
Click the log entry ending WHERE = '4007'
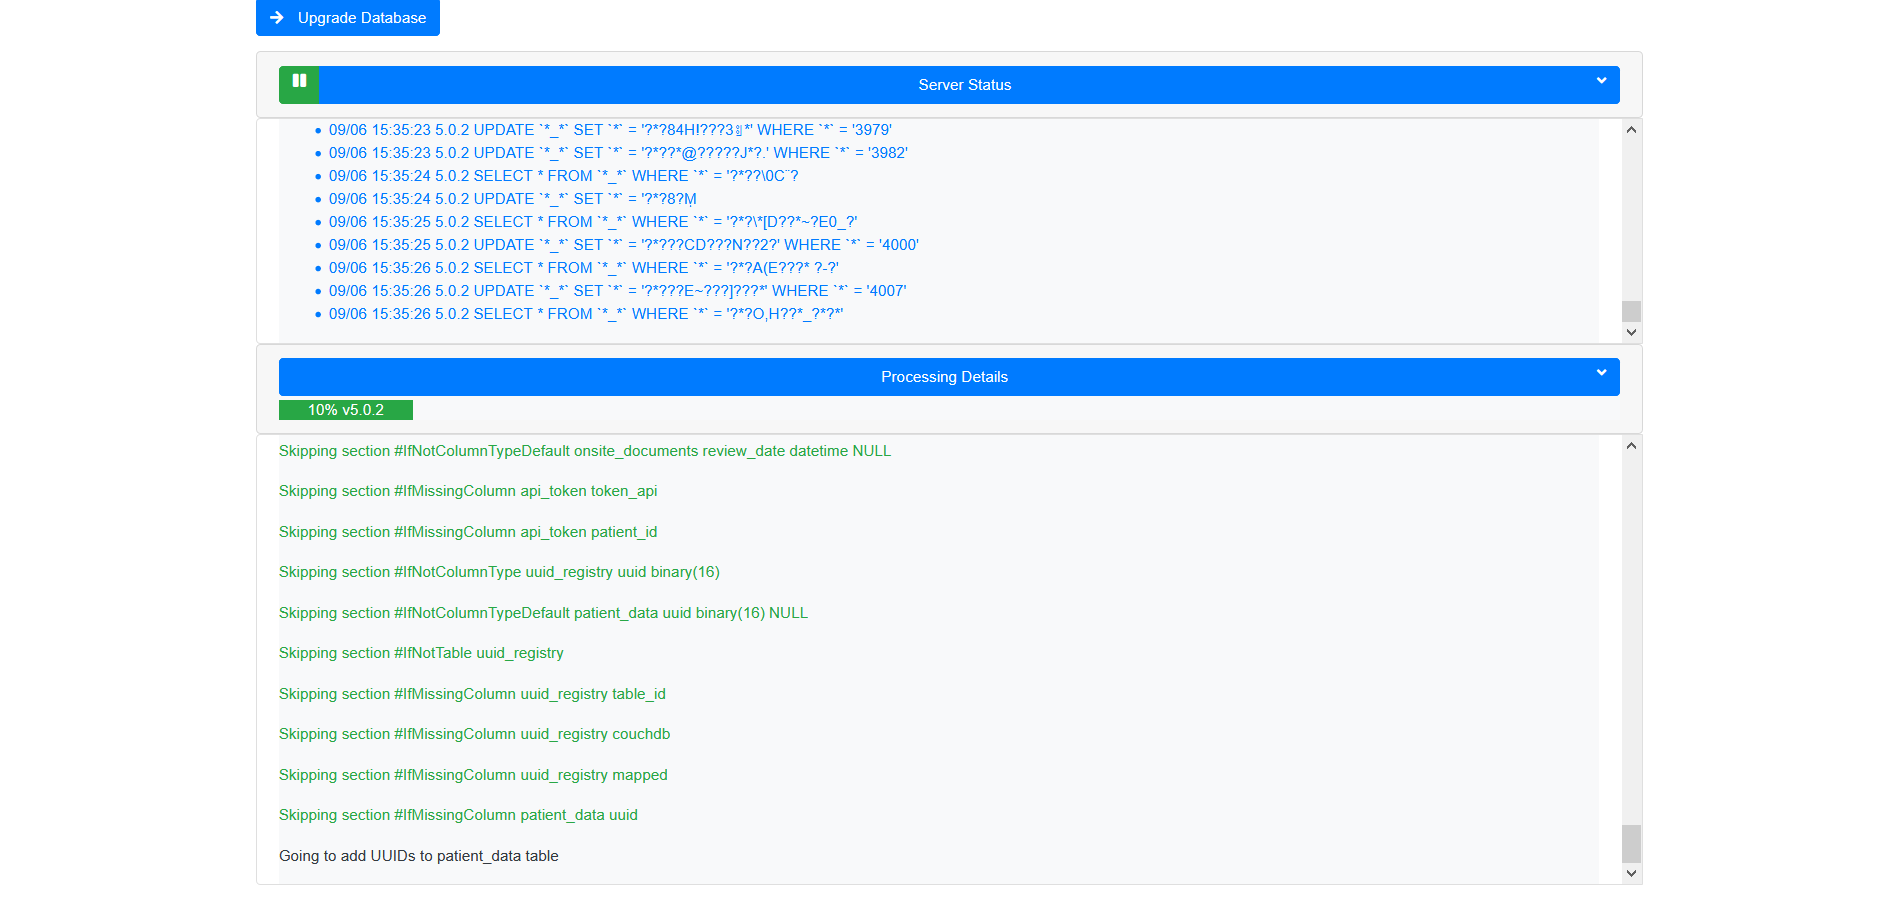tap(616, 290)
